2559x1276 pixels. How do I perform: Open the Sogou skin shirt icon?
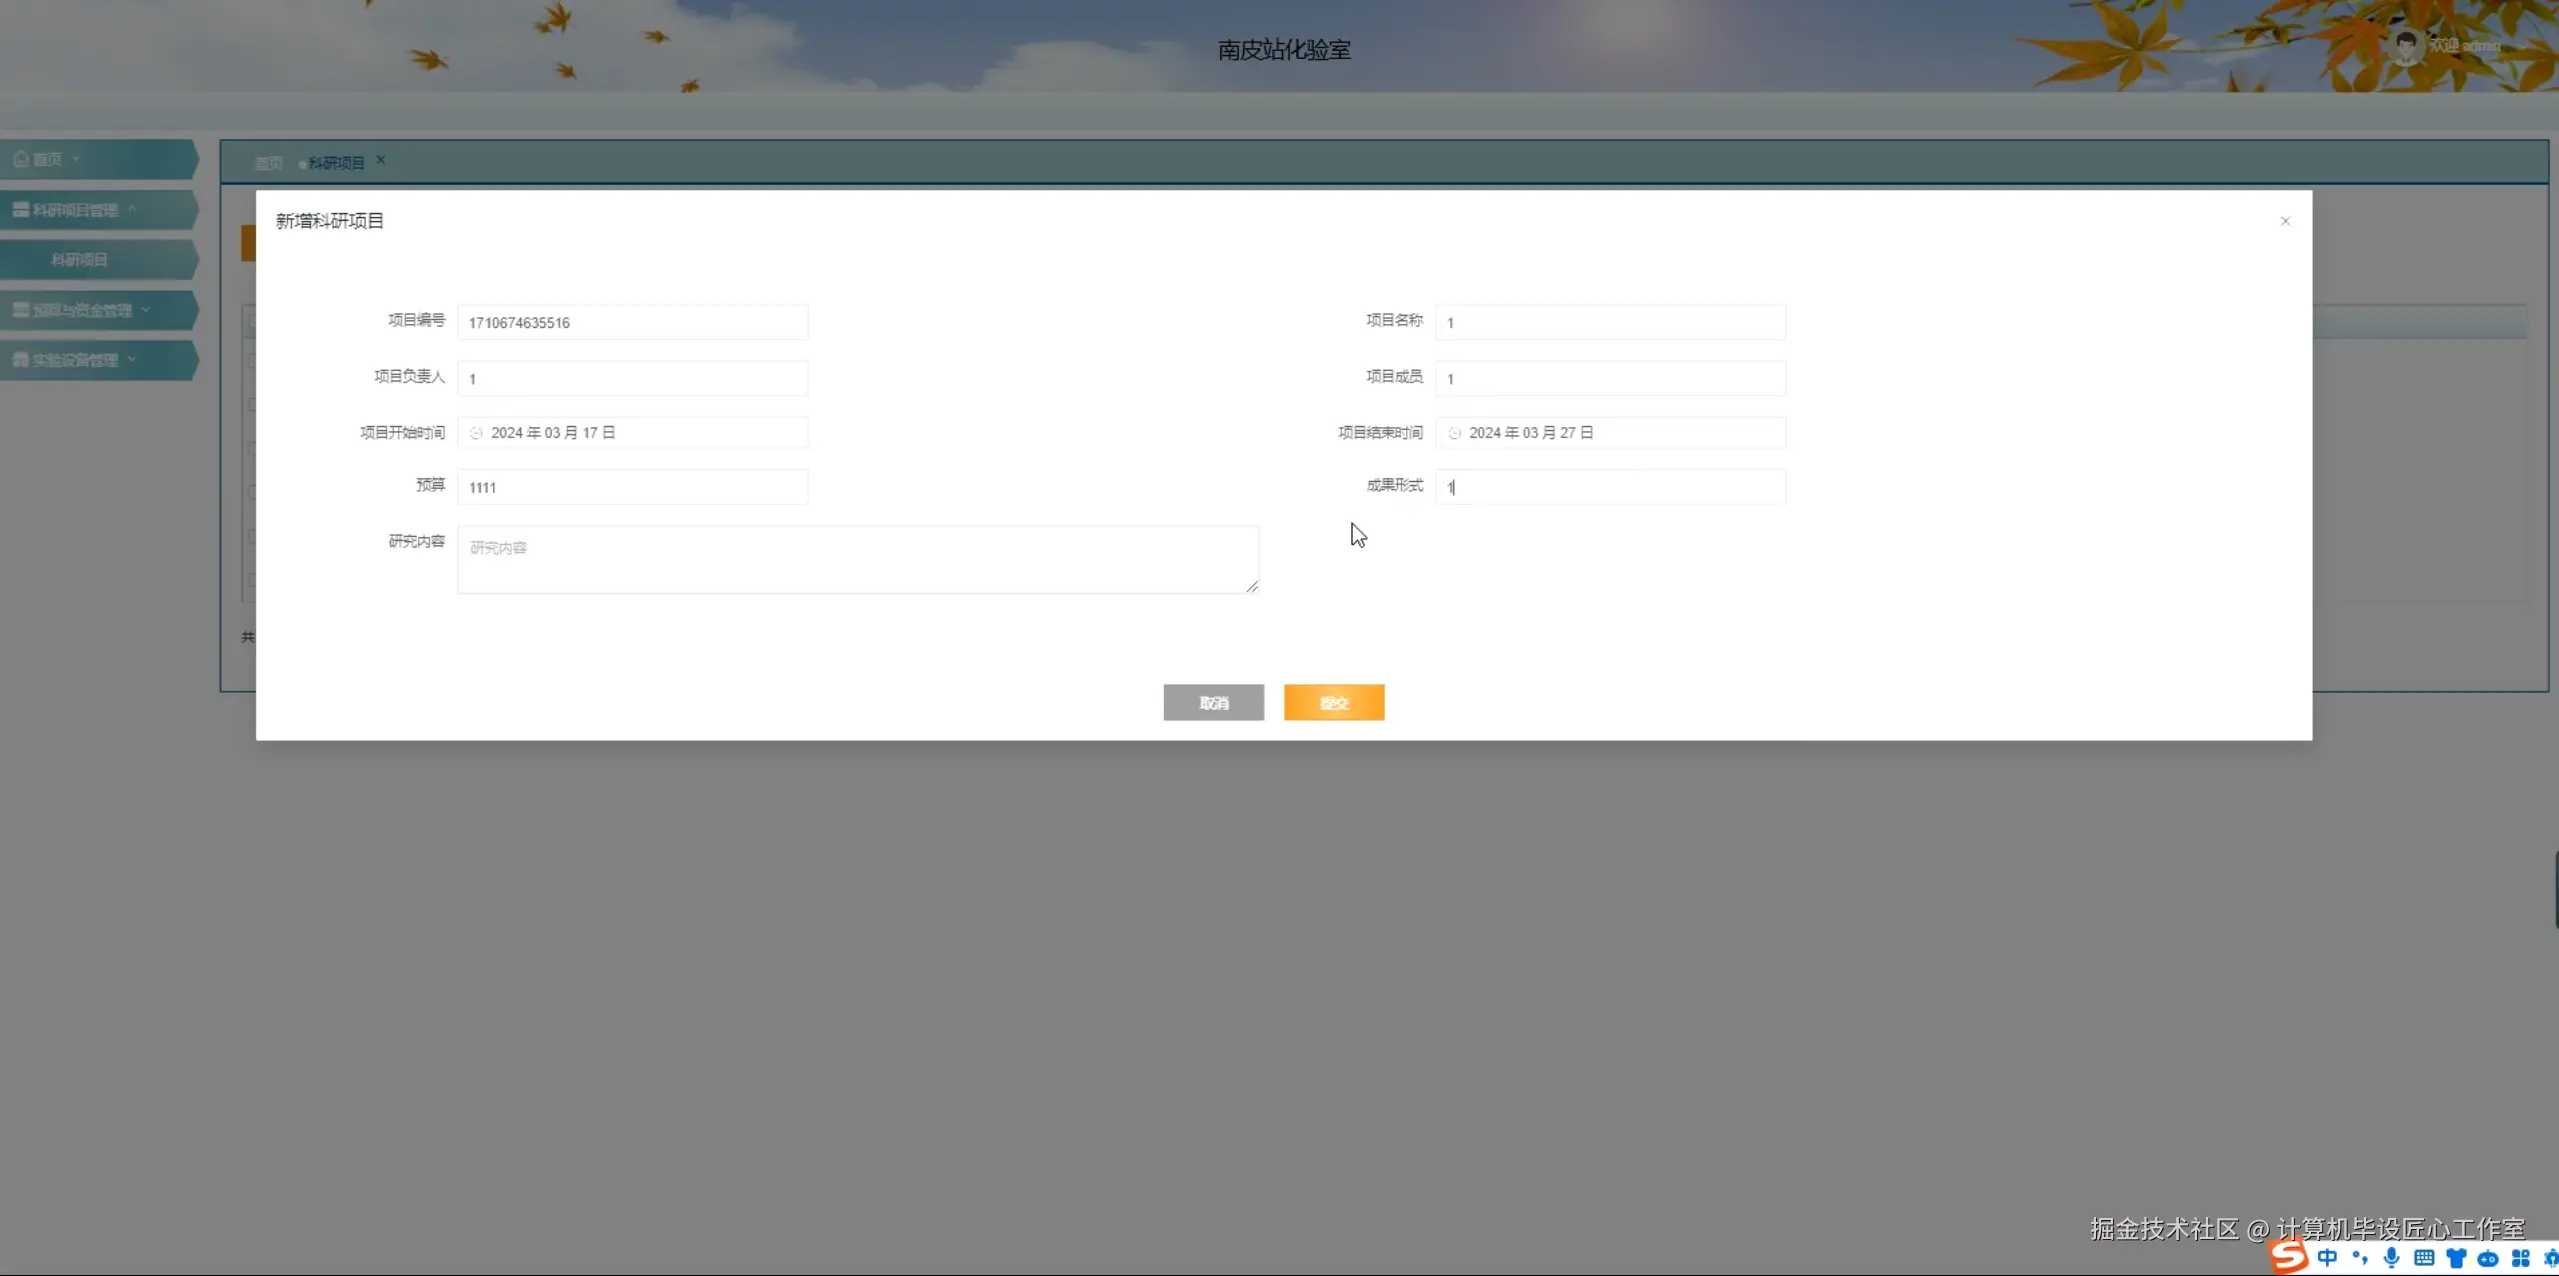(2456, 1258)
